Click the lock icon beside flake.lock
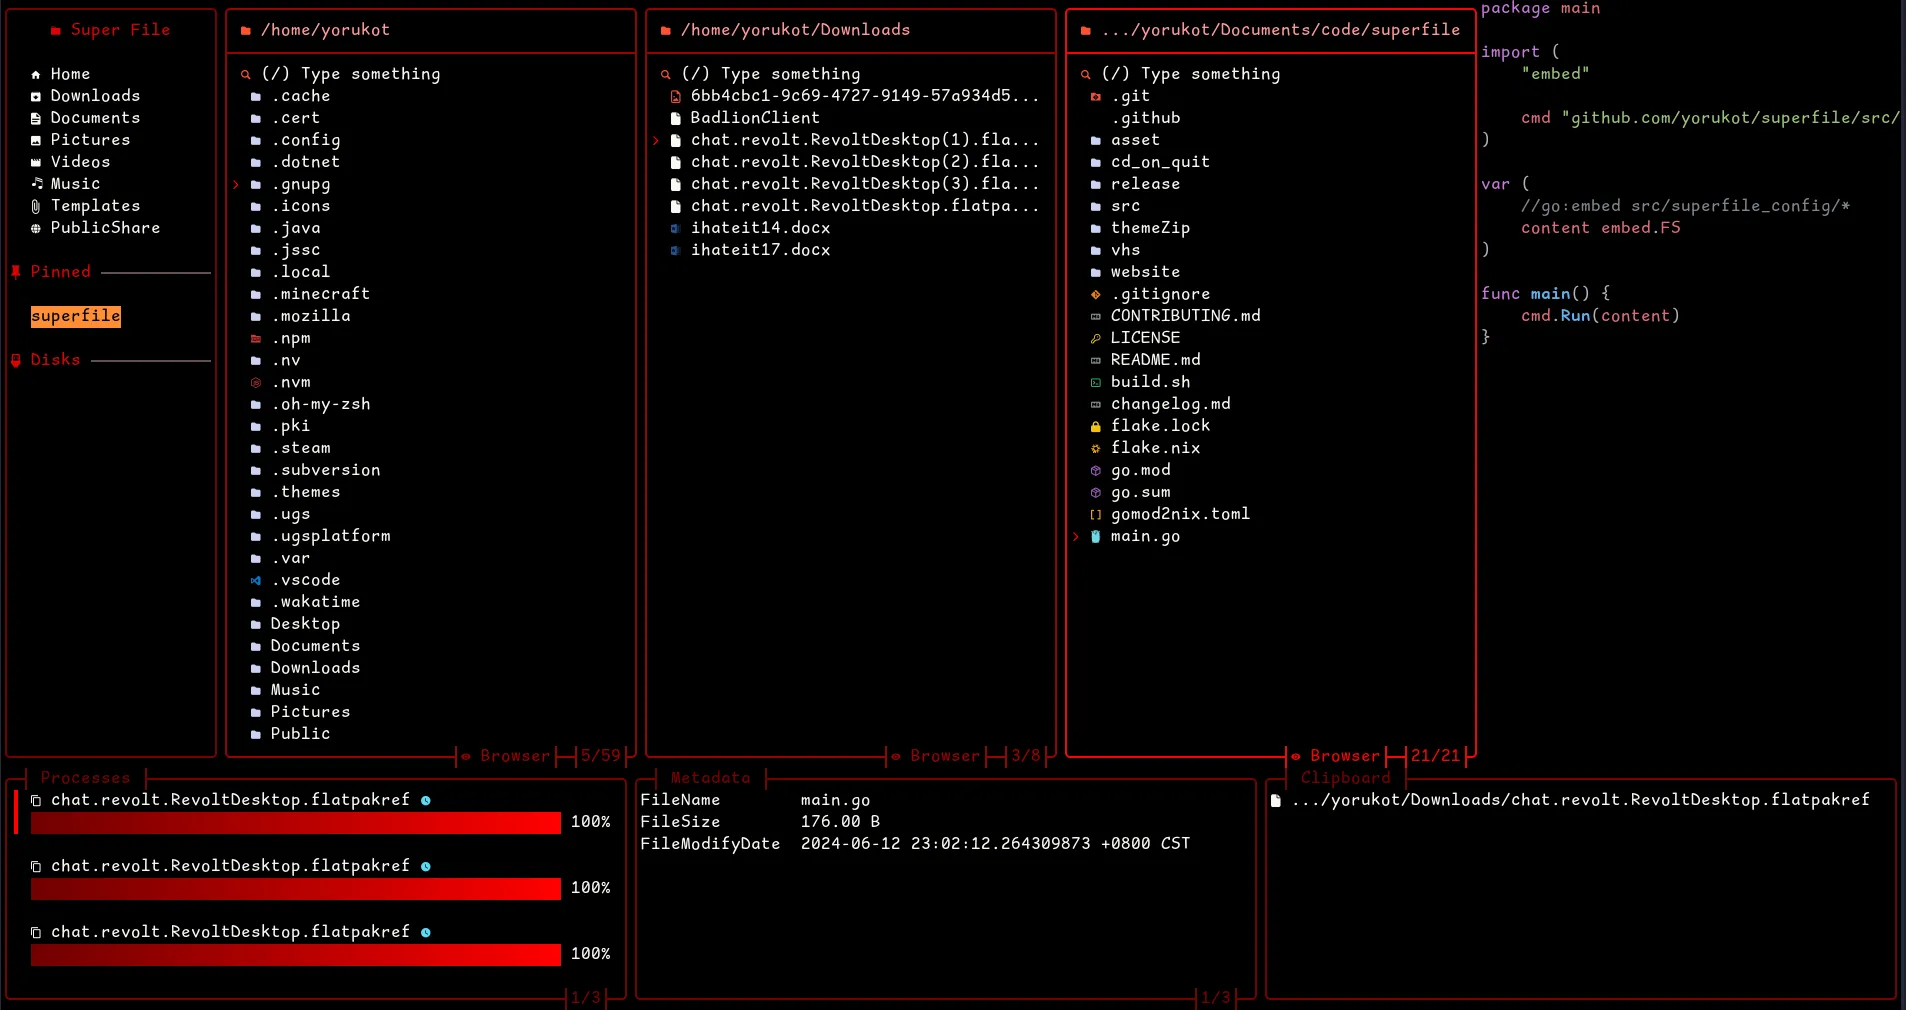 point(1095,426)
